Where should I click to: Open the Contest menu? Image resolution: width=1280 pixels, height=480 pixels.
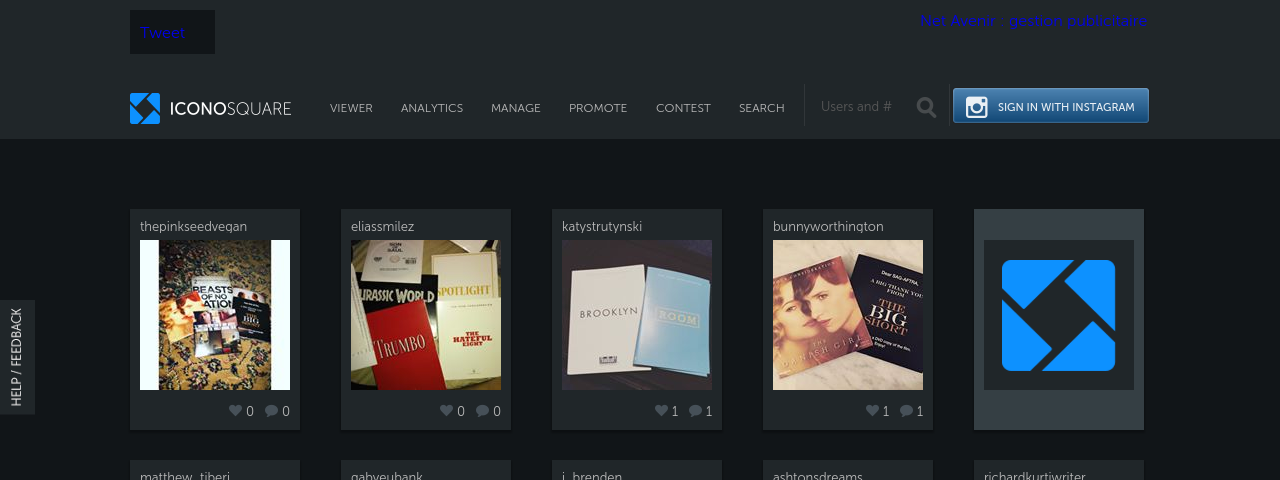click(683, 108)
